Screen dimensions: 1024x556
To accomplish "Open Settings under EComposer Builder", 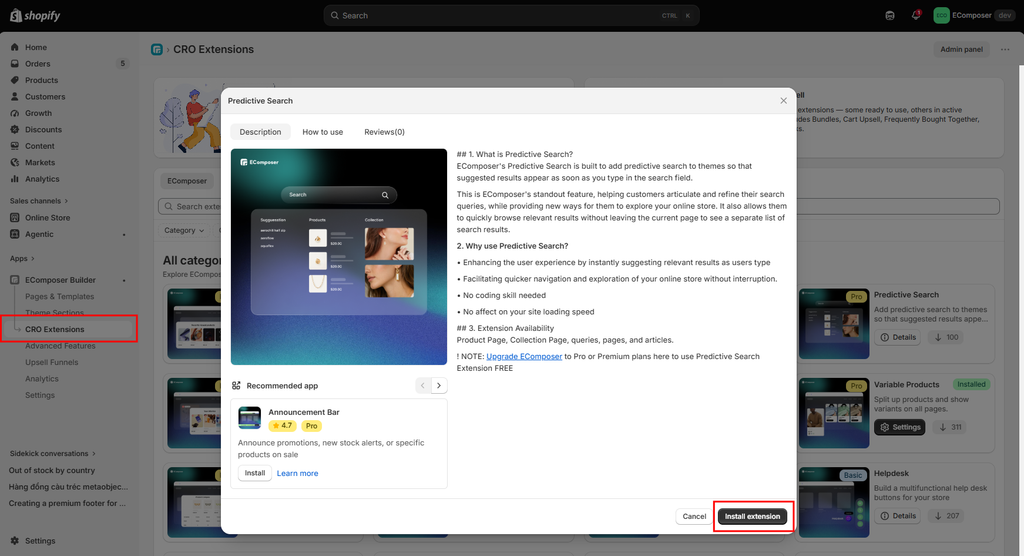I will 40,395.
